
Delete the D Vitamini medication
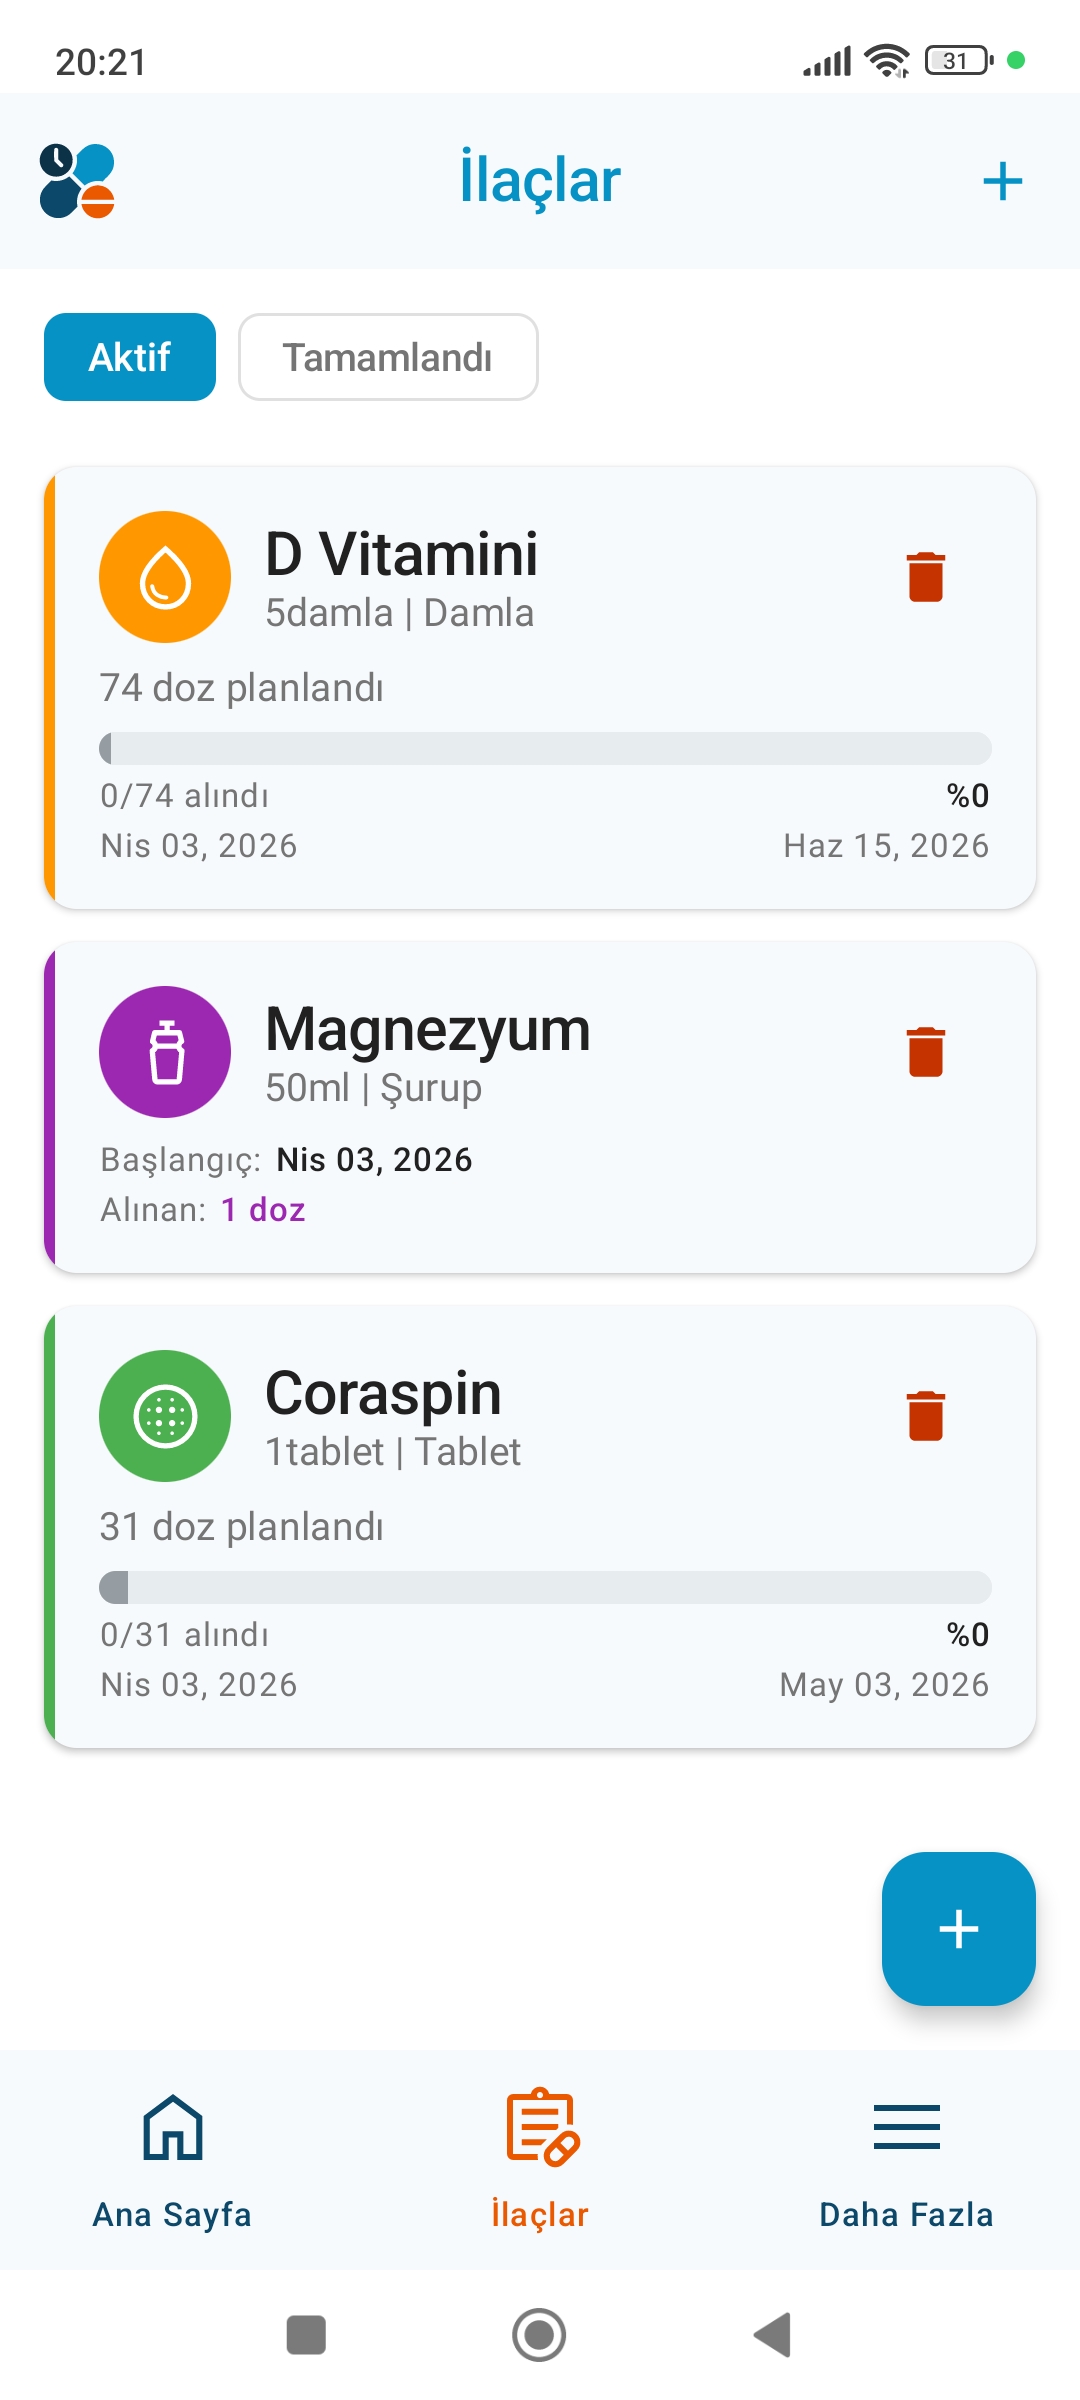click(x=926, y=577)
